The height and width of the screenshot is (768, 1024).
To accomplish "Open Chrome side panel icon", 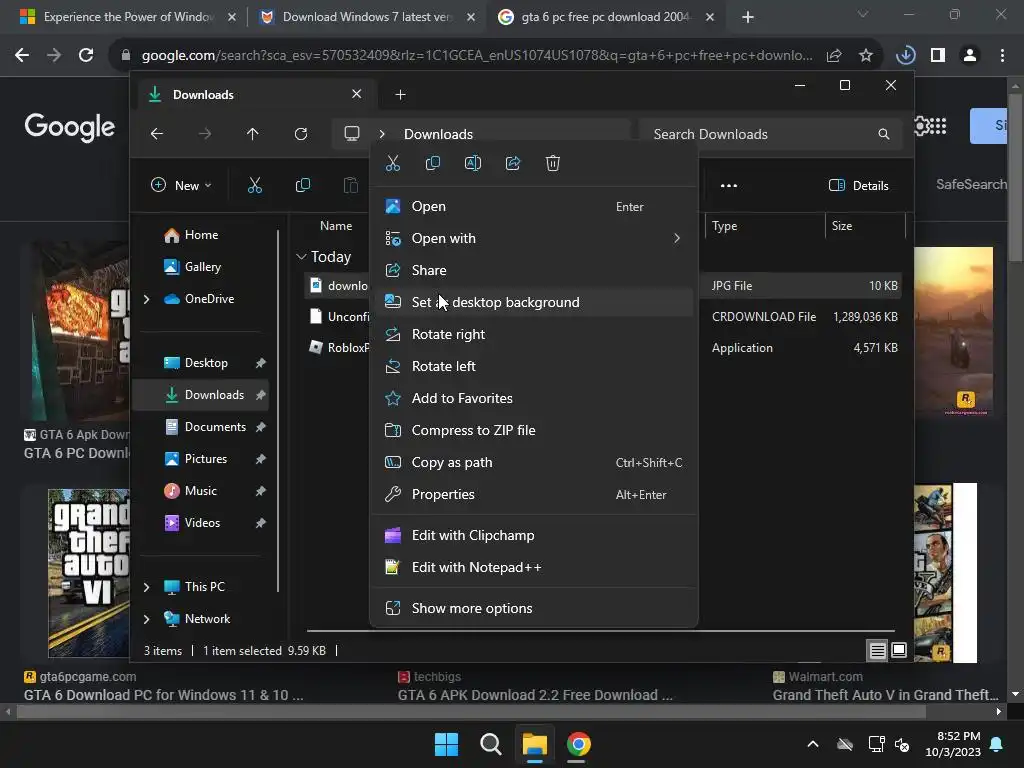I will coord(938,56).
